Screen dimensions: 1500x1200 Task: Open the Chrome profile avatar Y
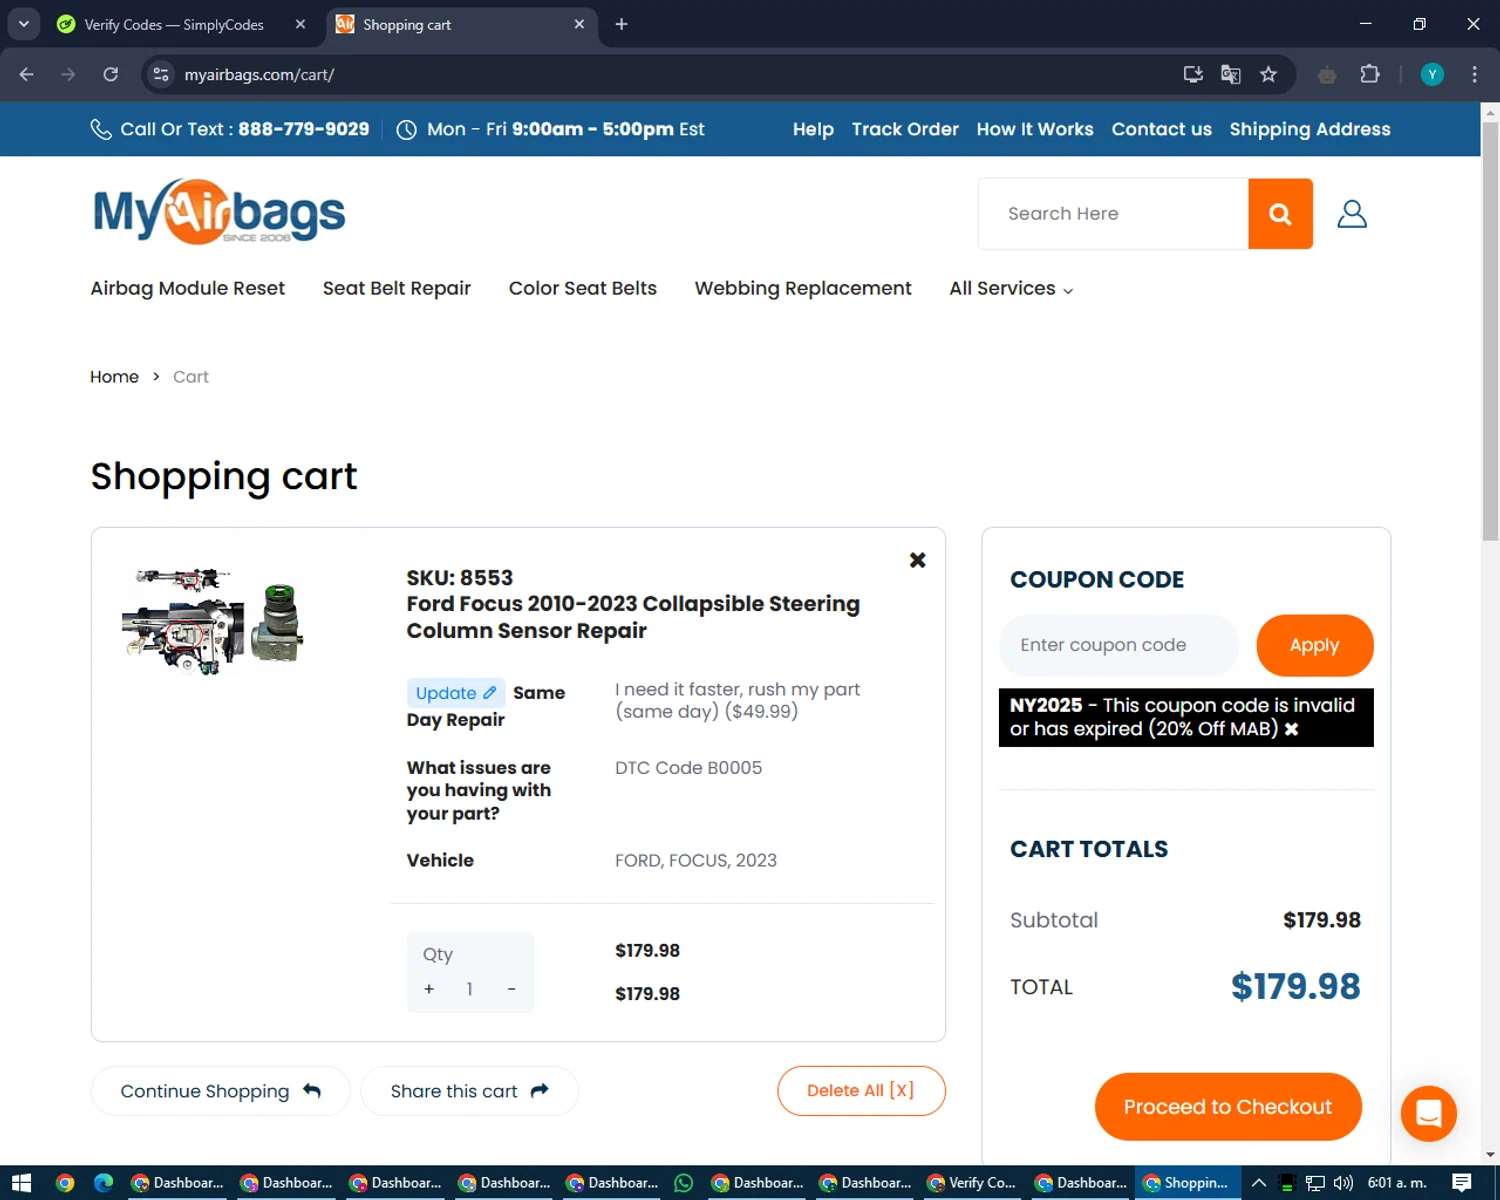(1432, 74)
